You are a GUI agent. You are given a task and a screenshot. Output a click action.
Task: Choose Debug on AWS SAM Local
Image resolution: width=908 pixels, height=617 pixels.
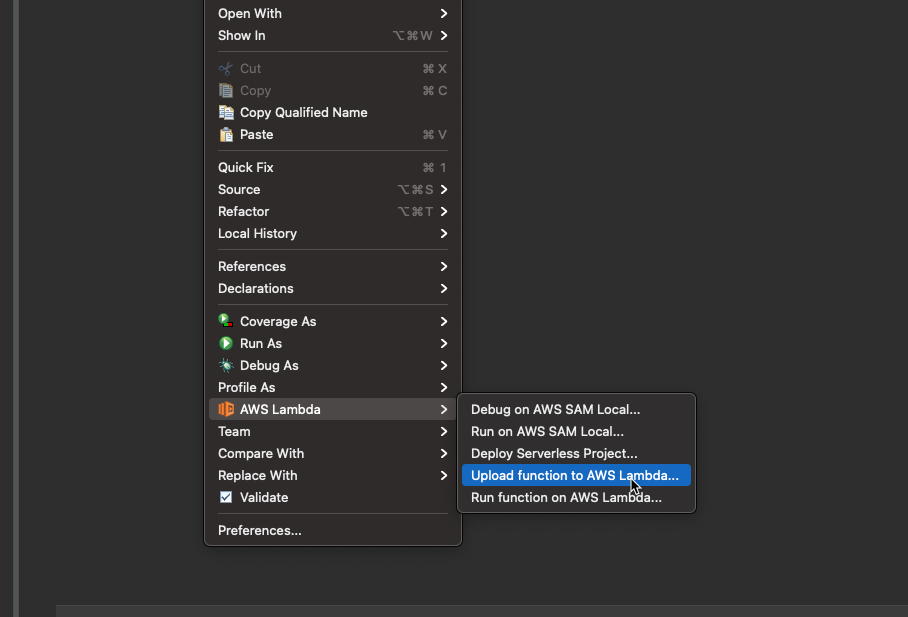tap(576, 410)
